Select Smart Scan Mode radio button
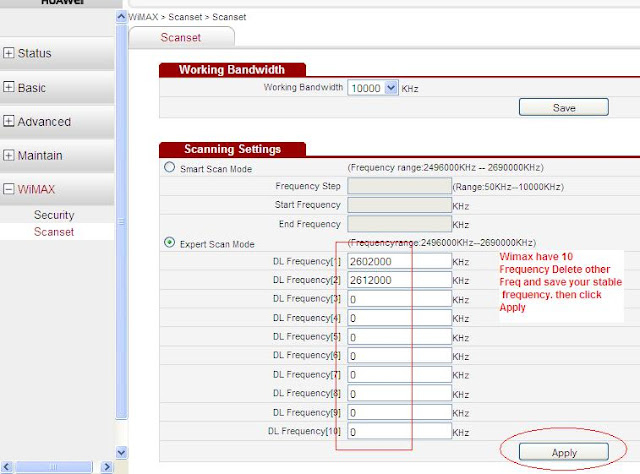Image resolution: width=640 pixels, height=474 pixels. click(169, 167)
